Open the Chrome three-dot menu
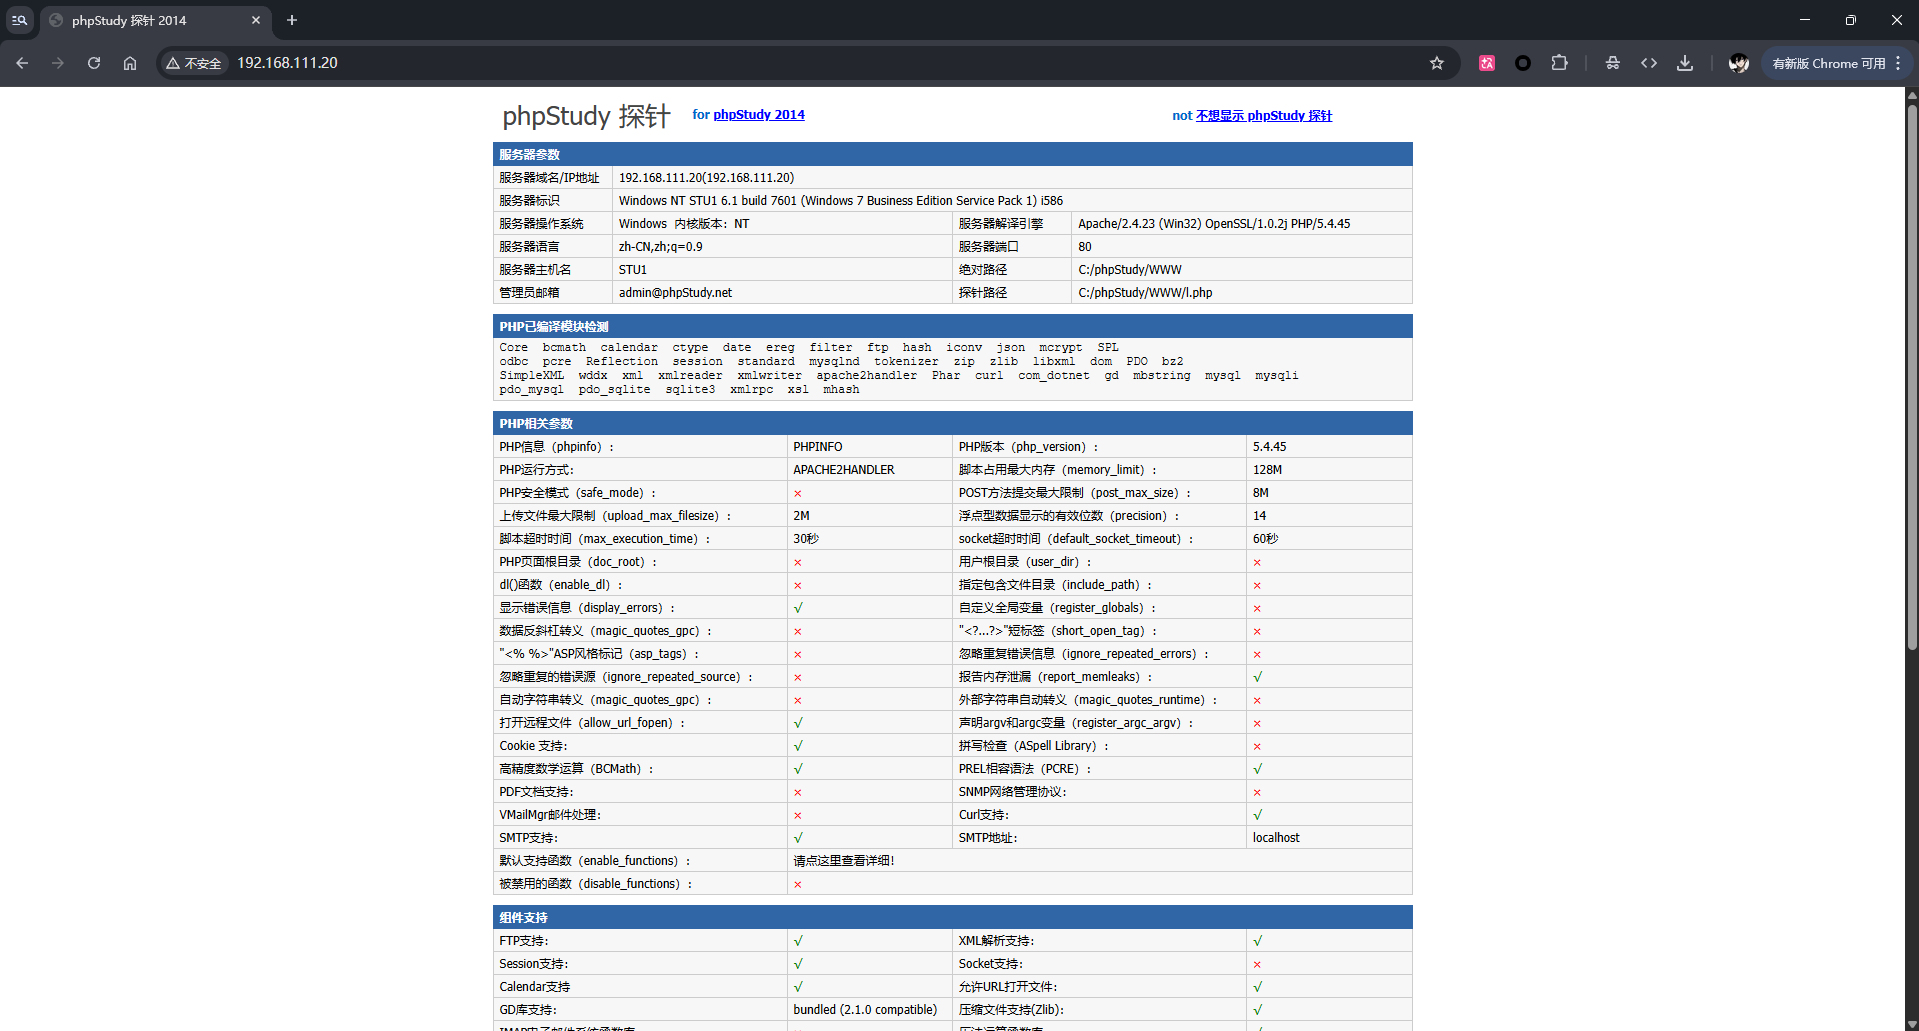Image resolution: width=1919 pixels, height=1031 pixels. pyautogui.click(x=1898, y=63)
